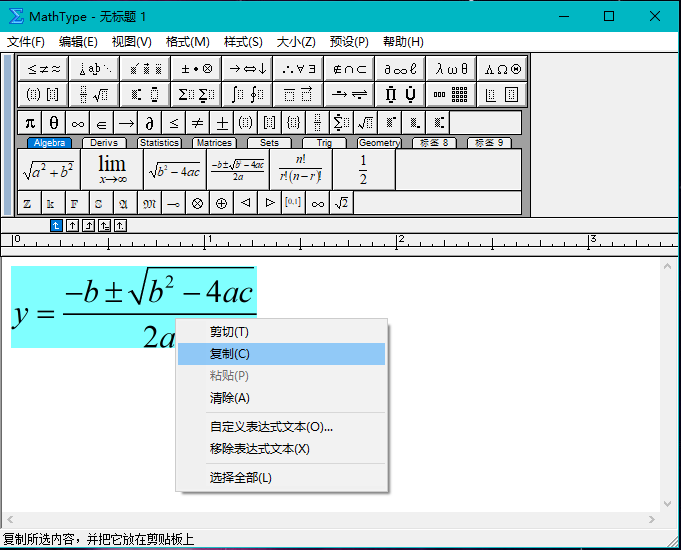Choose 选择全部(L) from the context menu

pyautogui.click(x=281, y=477)
